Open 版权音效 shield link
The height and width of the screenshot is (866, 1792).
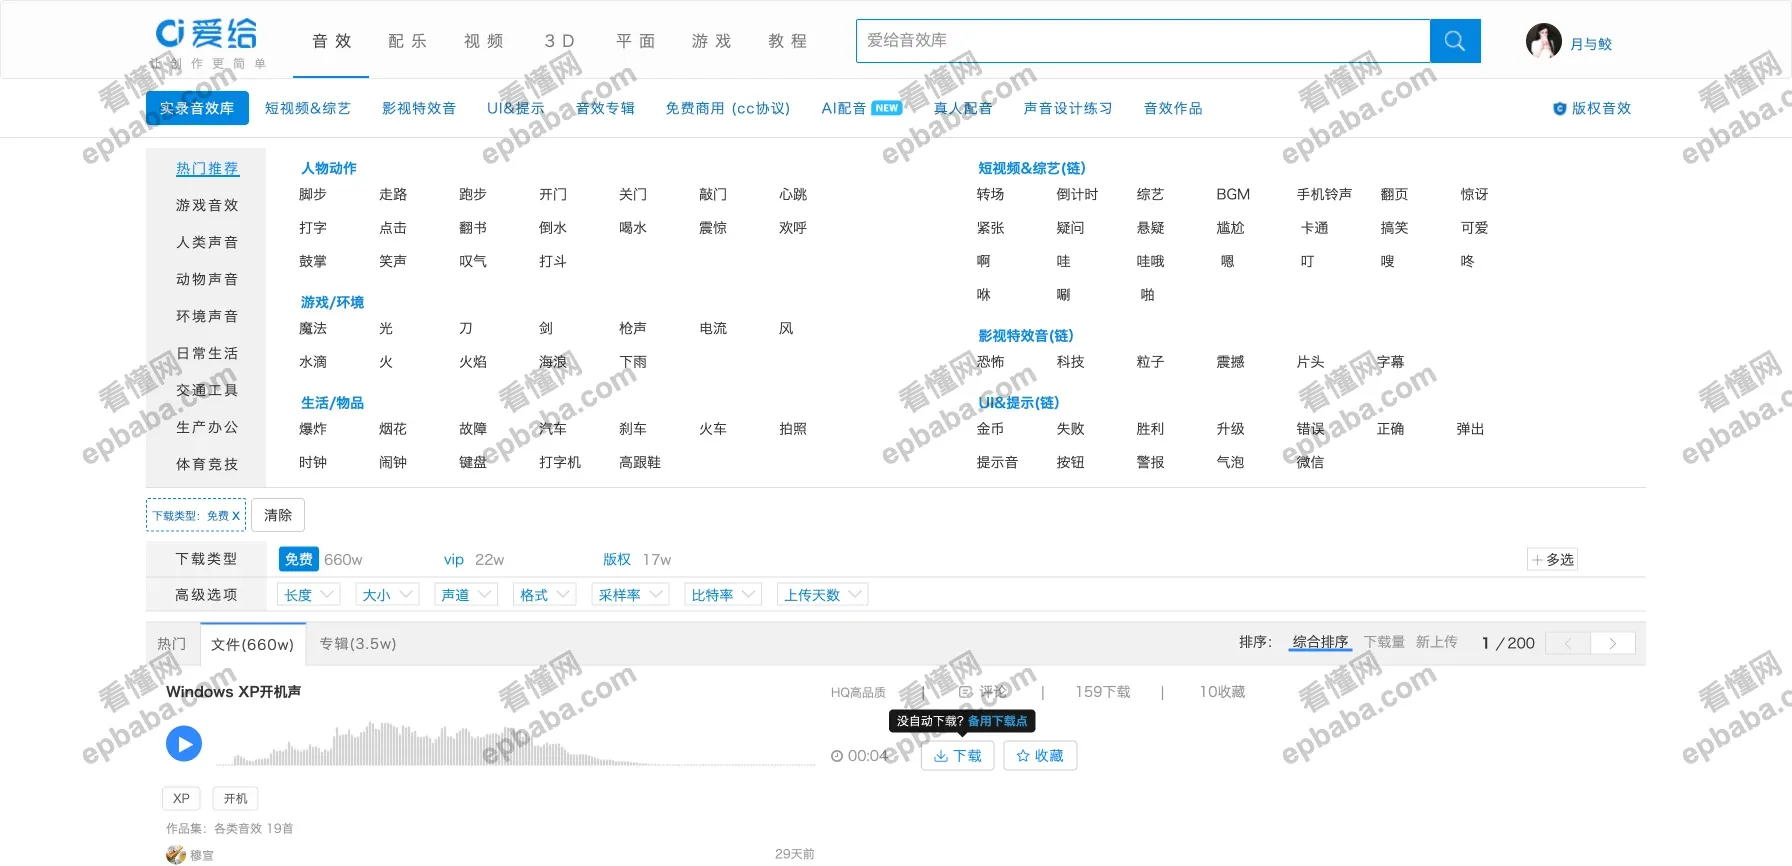1591,108
